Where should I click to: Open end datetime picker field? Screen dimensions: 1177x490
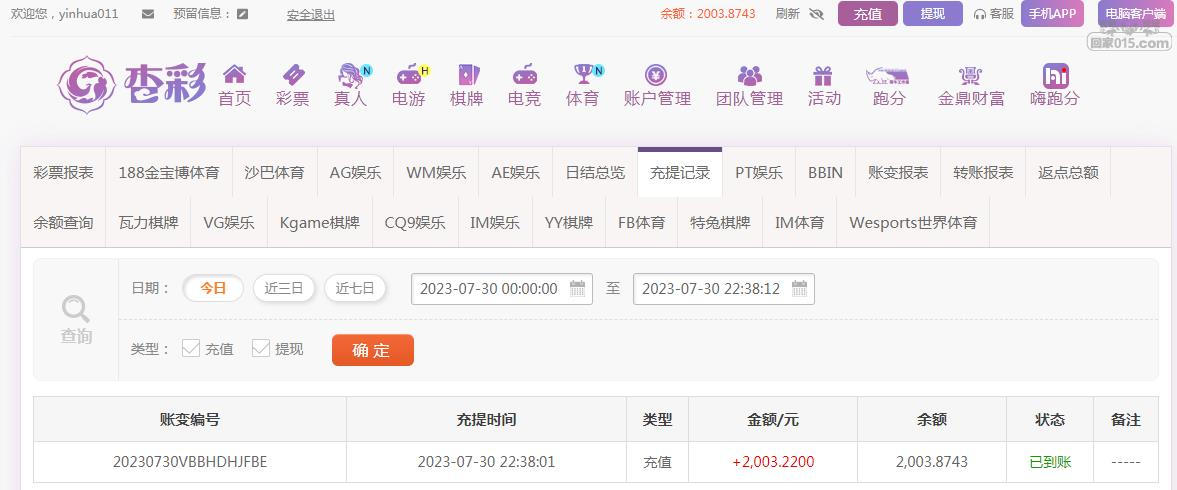click(724, 289)
